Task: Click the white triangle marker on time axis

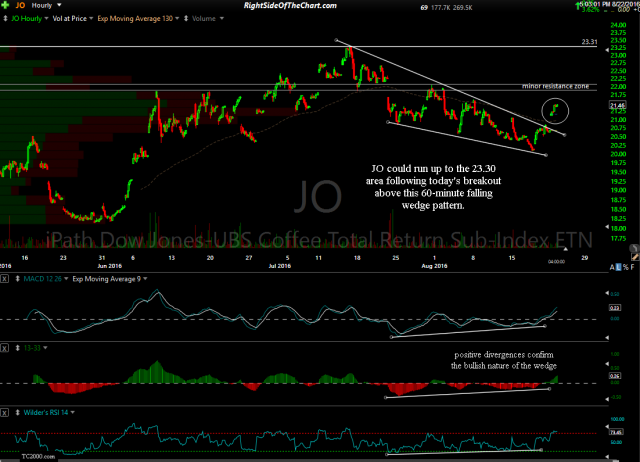Action: click(x=565, y=249)
